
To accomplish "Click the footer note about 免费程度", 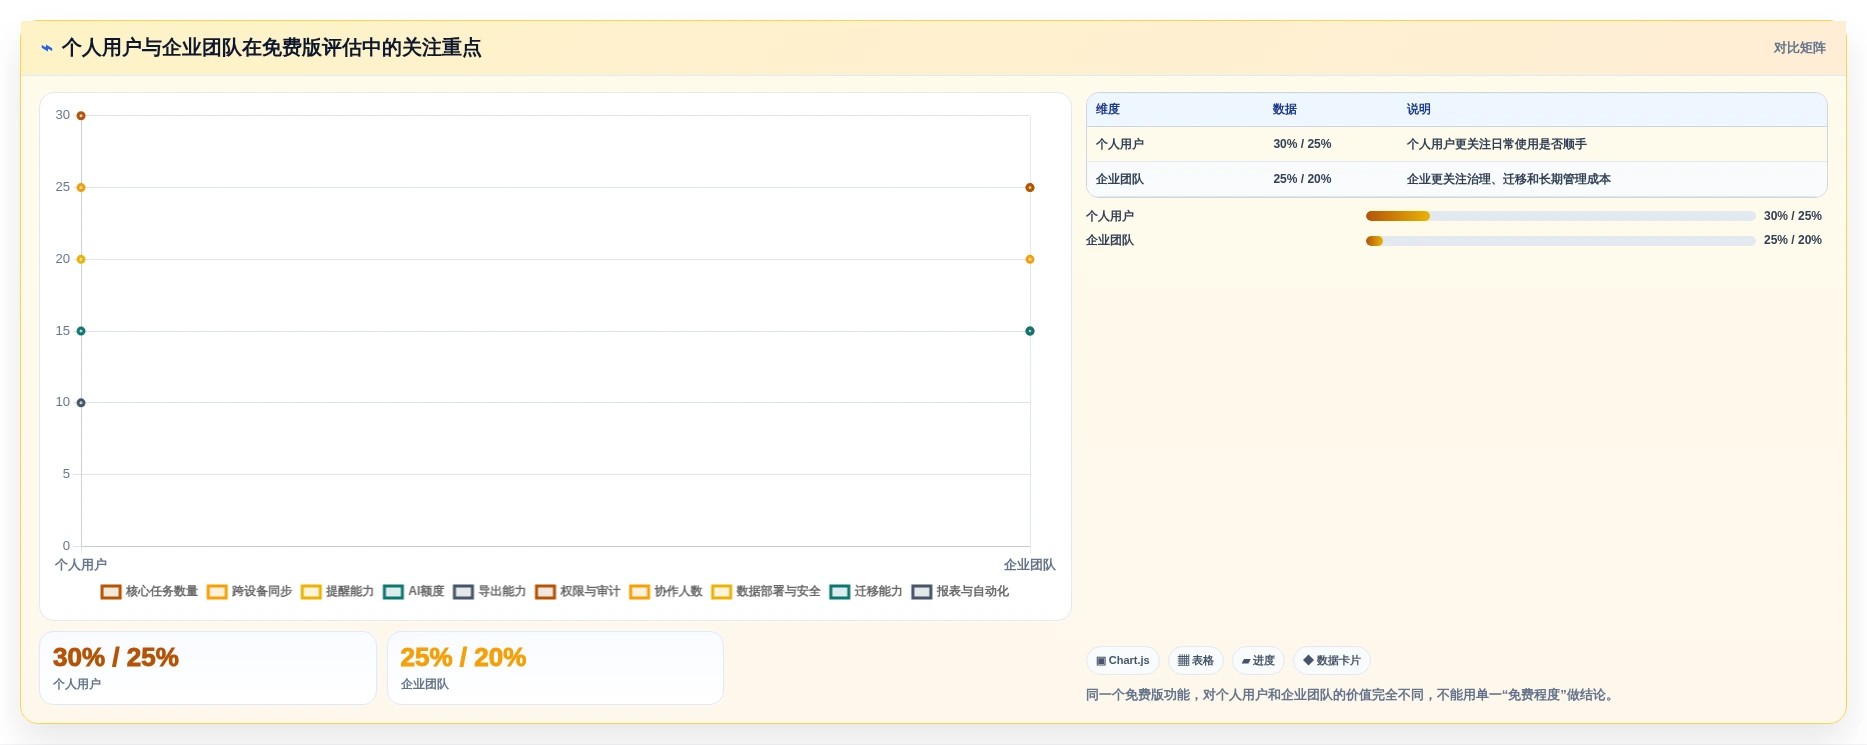I will coord(1352,695).
